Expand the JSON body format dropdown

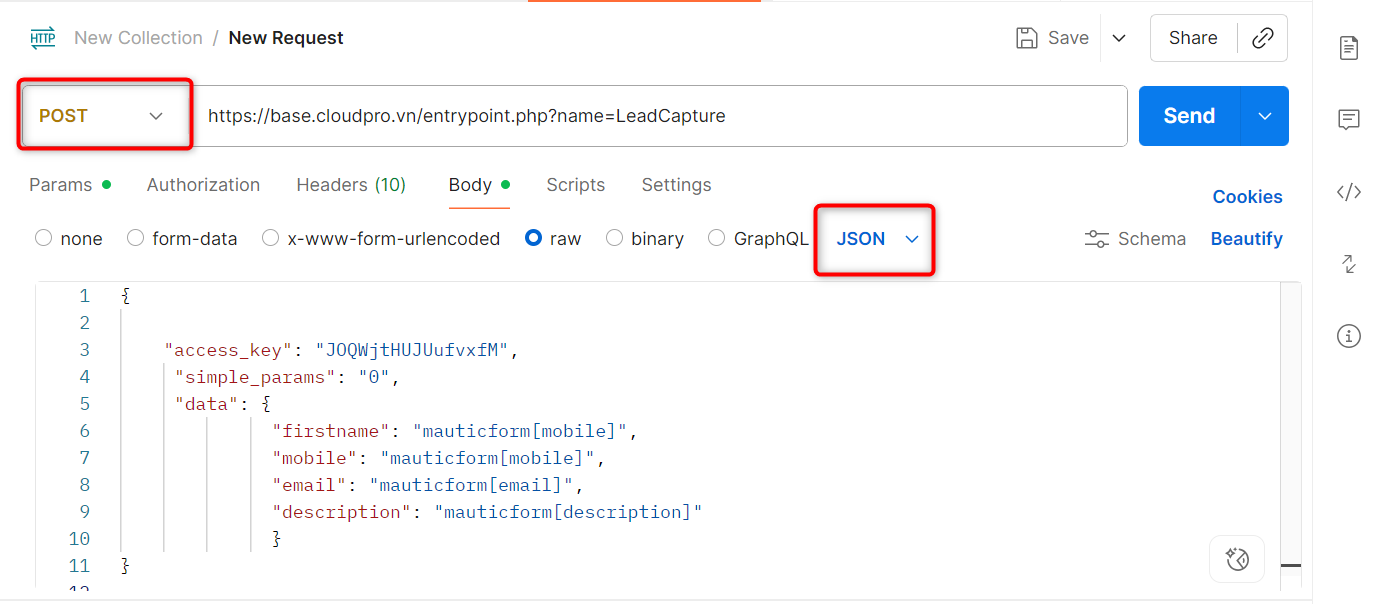click(876, 239)
